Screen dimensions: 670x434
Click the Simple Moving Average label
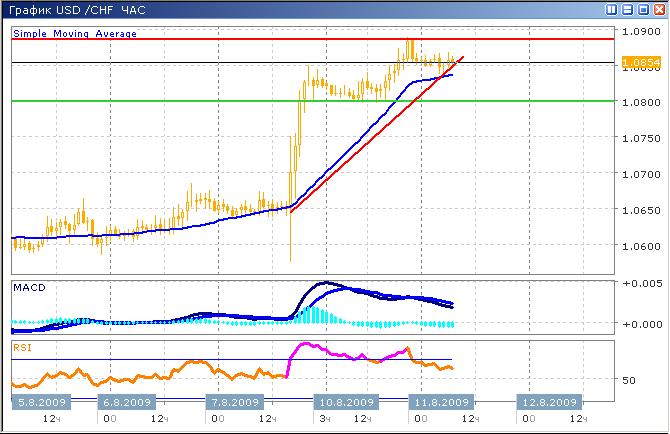(x=75, y=33)
